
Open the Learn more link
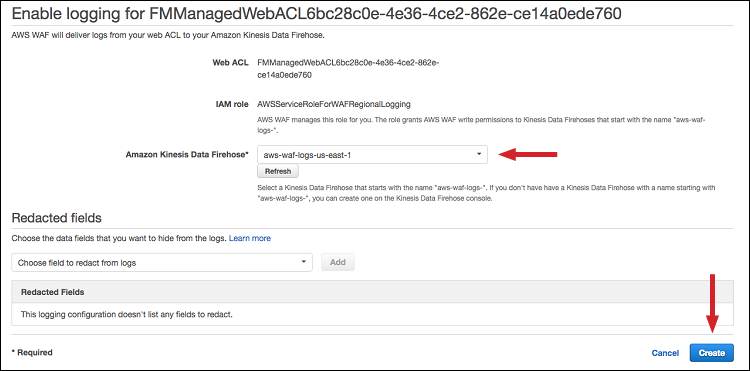250,238
